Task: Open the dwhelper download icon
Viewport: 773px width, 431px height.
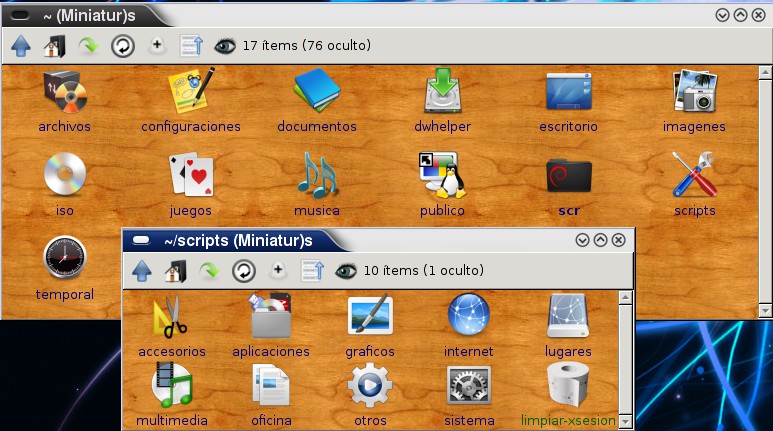Action: 443,90
